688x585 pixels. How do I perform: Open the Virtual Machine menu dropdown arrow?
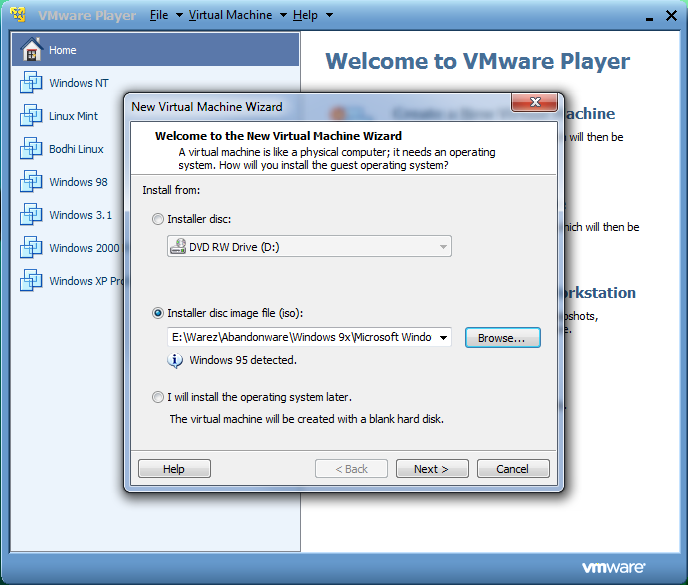[283, 15]
